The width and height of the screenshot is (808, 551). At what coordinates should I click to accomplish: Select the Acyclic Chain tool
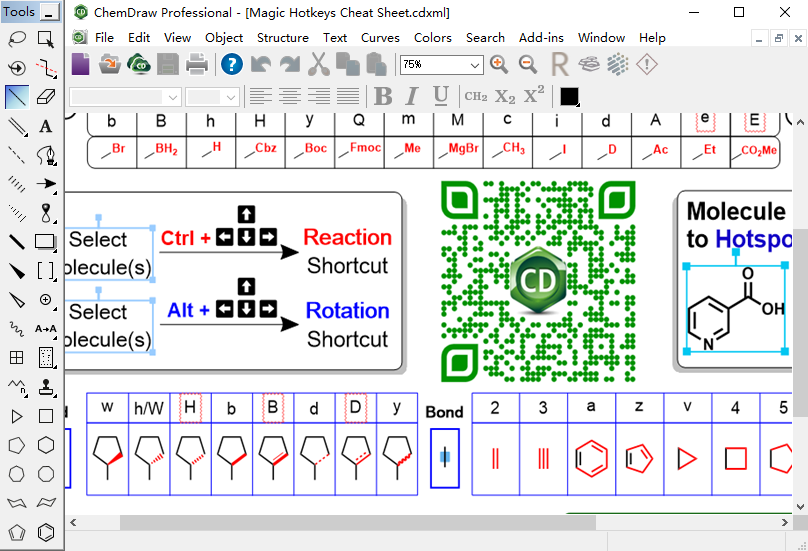tap(17, 386)
